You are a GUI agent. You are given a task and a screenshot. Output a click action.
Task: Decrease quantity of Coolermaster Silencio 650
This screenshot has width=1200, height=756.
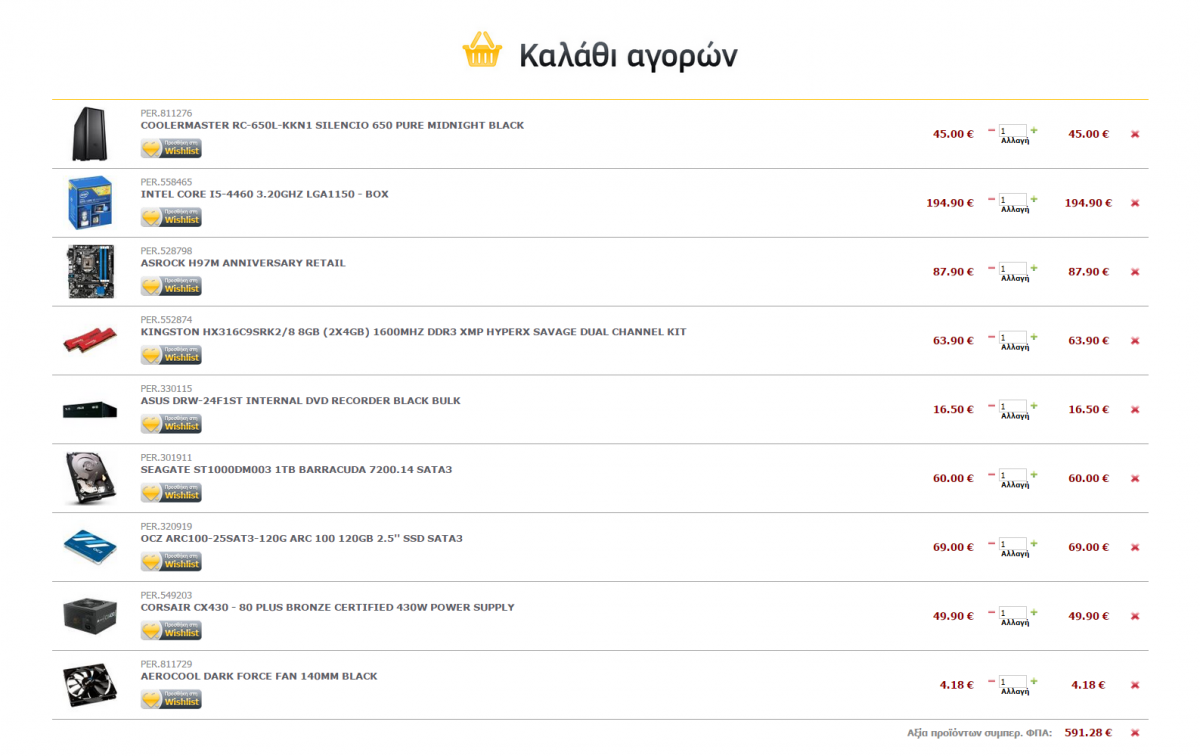click(x=992, y=130)
